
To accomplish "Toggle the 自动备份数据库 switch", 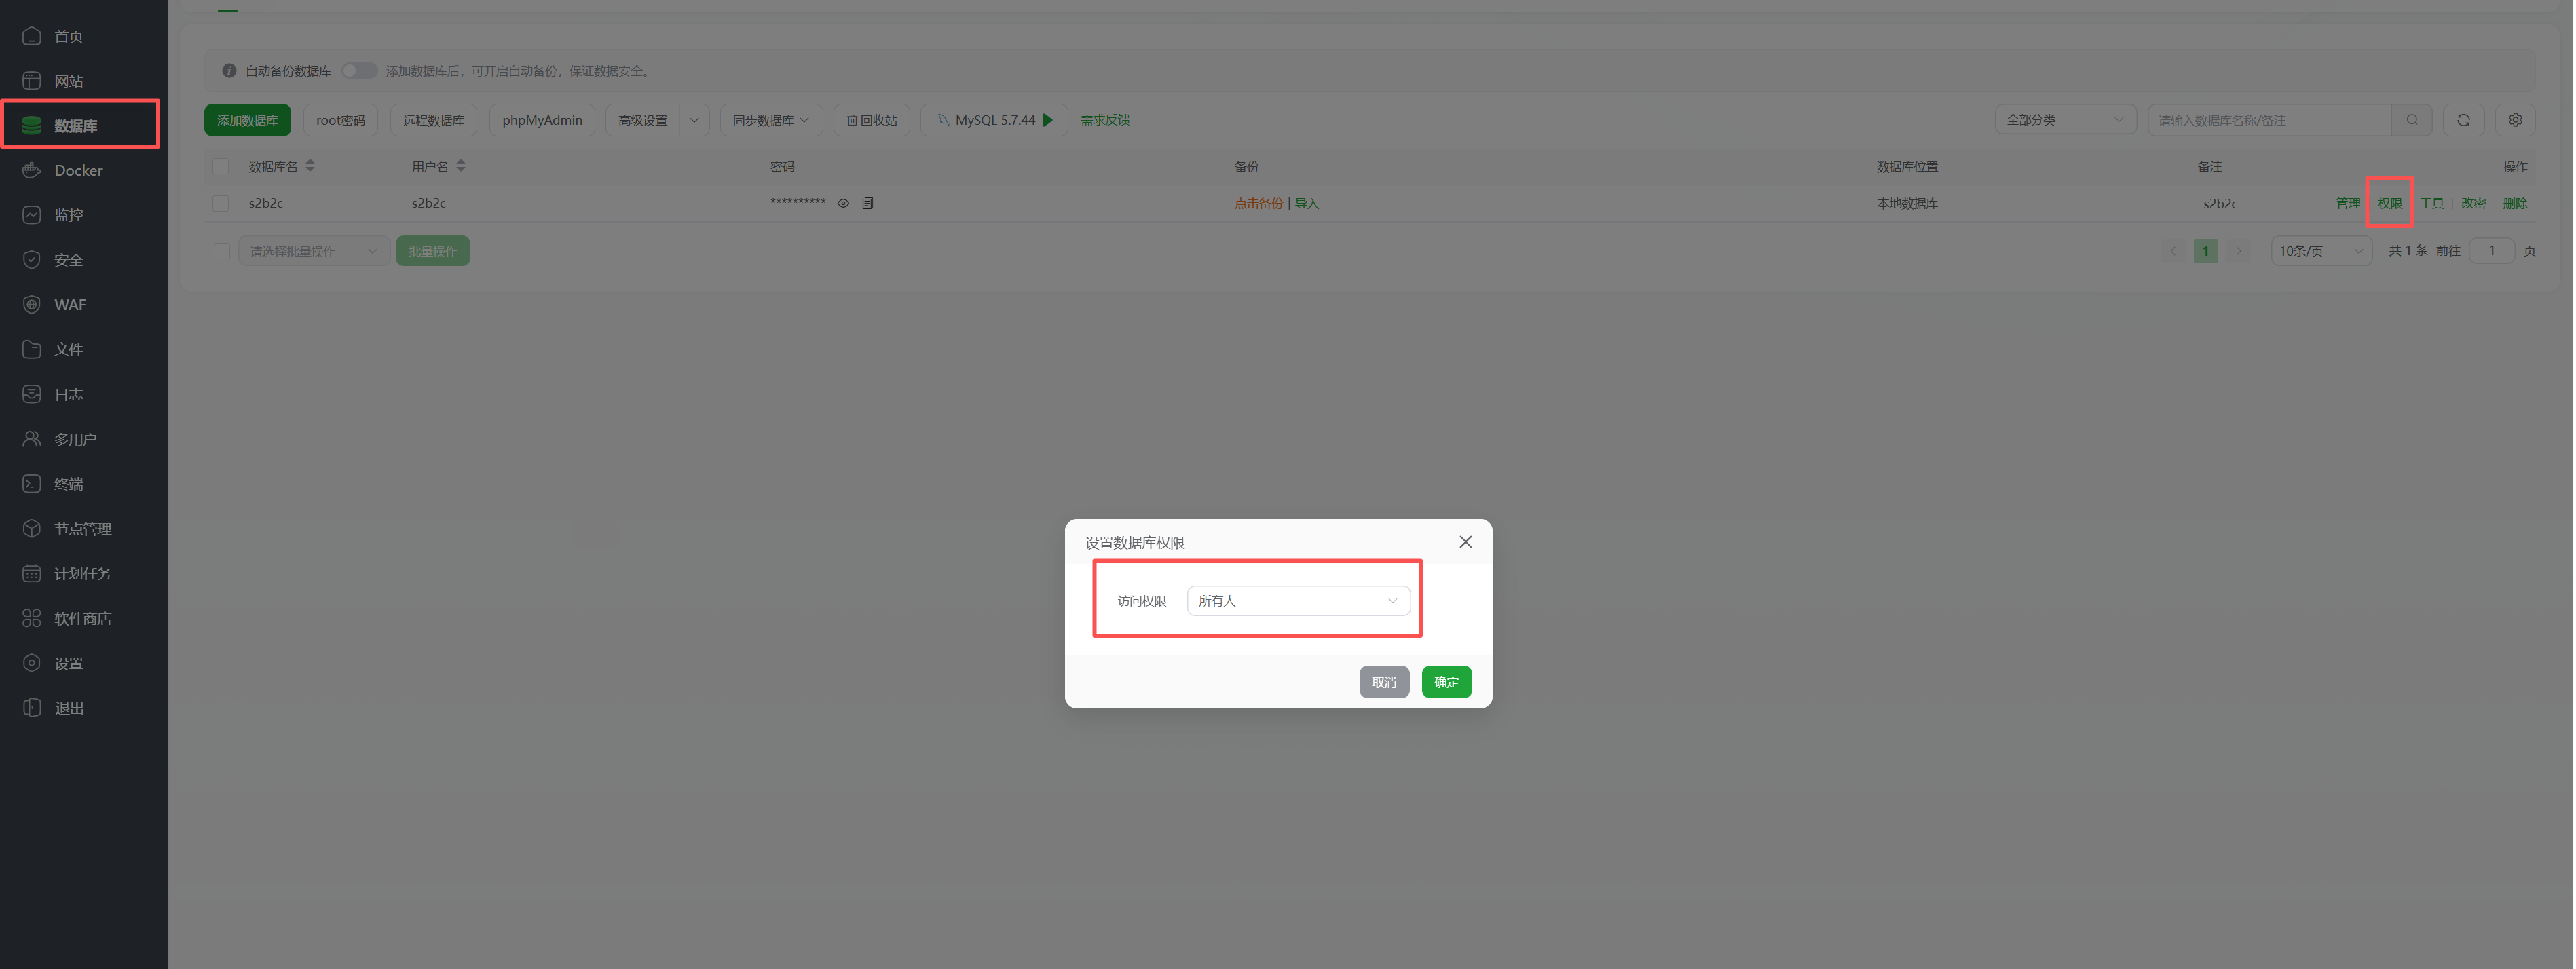I will click(x=359, y=71).
